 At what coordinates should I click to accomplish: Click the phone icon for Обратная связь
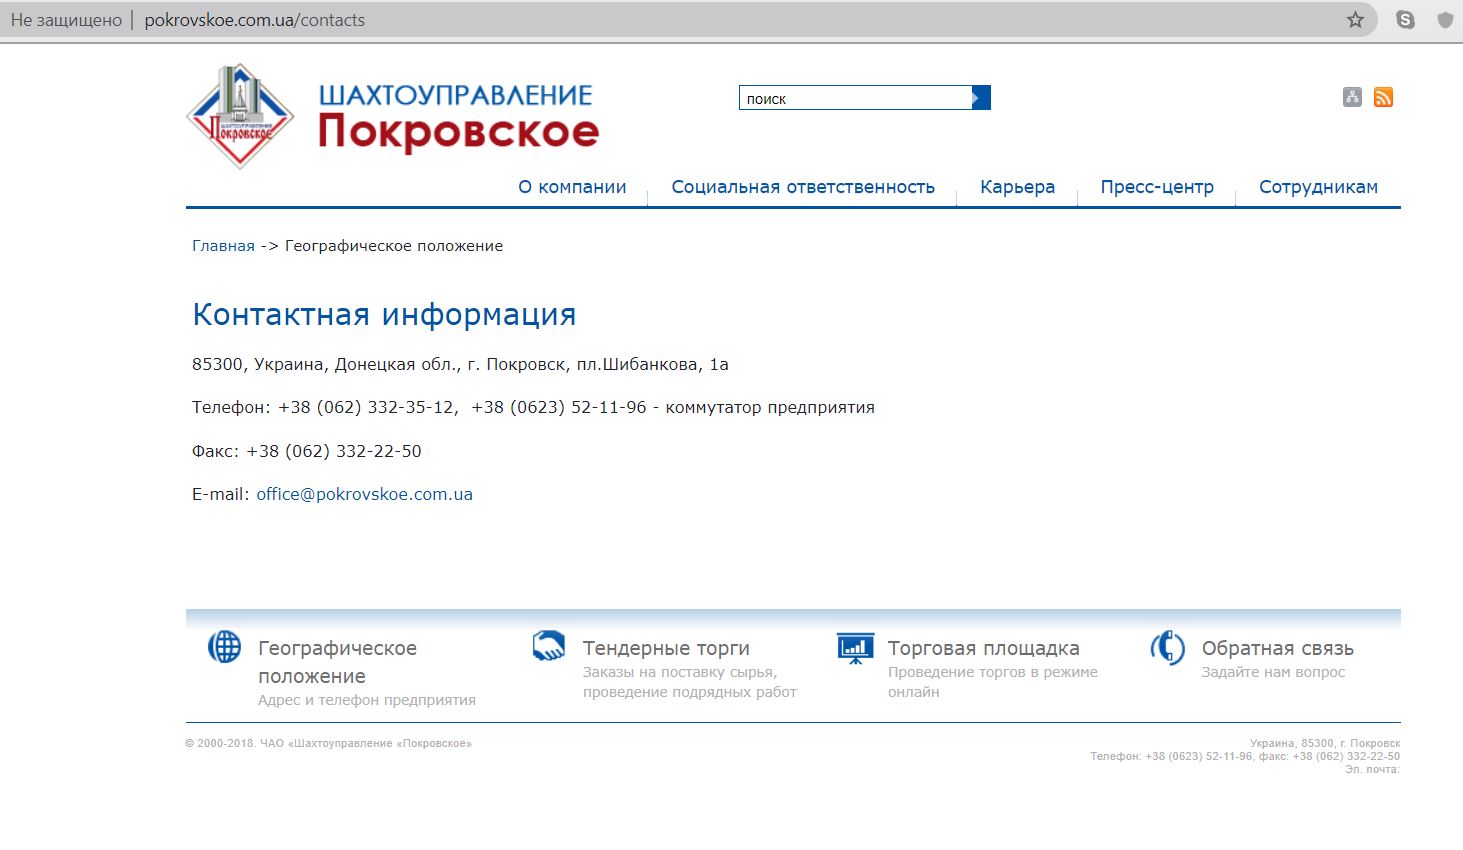(1167, 648)
